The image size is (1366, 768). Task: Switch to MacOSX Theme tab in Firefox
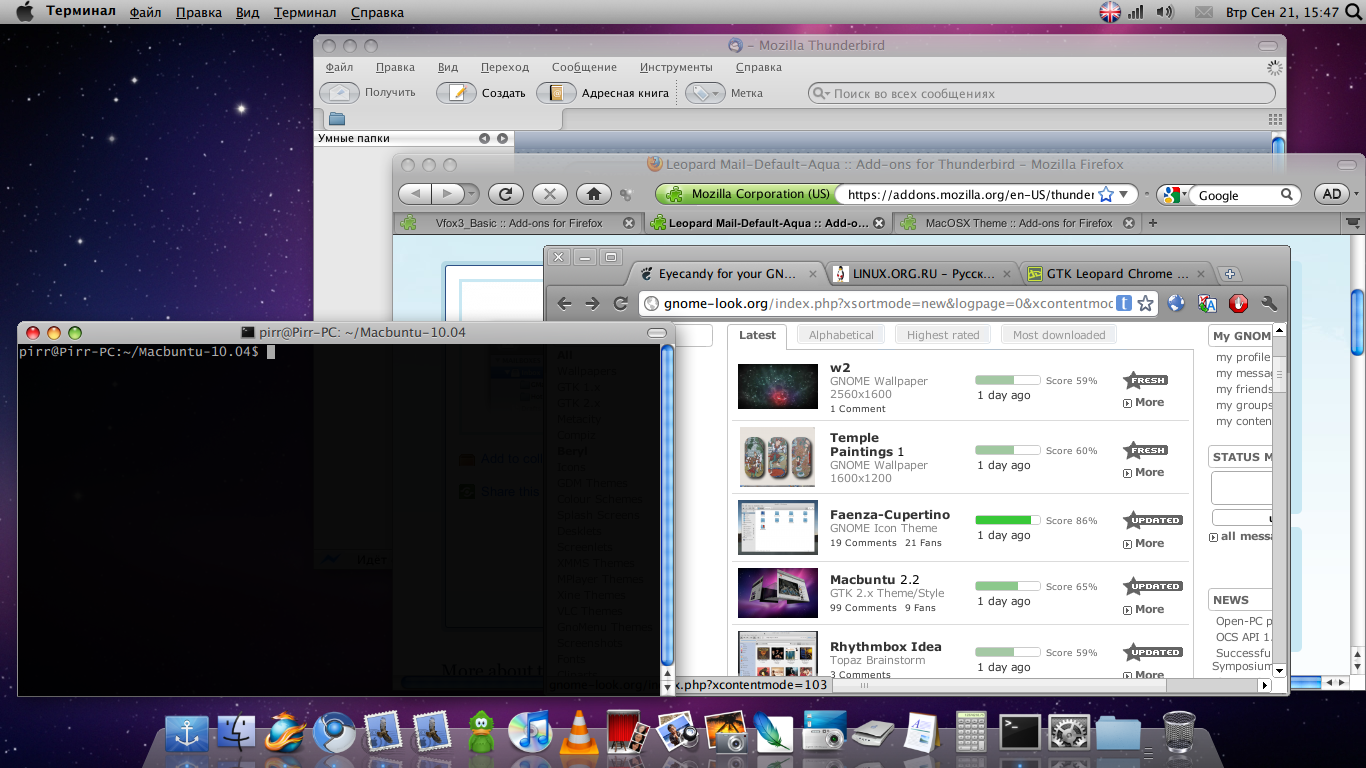tap(1018, 223)
